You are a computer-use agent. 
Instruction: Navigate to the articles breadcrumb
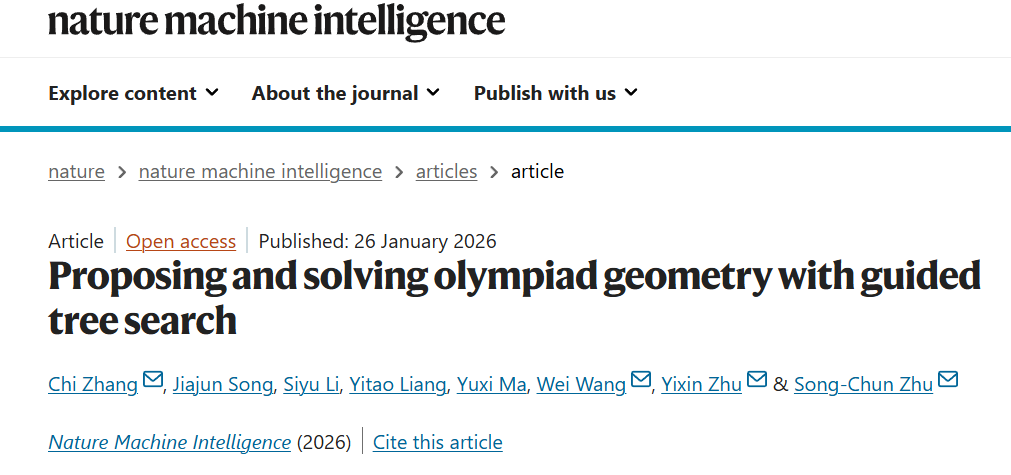[x=446, y=171]
